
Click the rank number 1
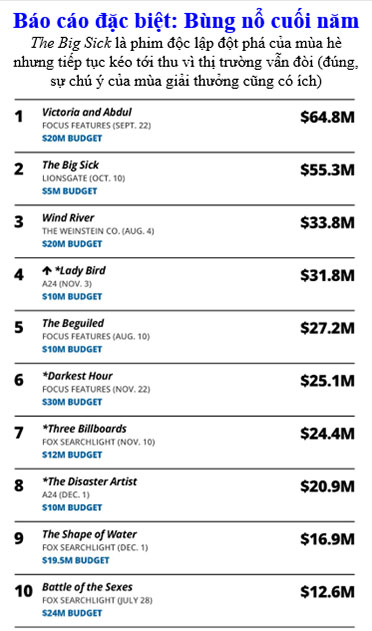pyautogui.click(x=19, y=117)
